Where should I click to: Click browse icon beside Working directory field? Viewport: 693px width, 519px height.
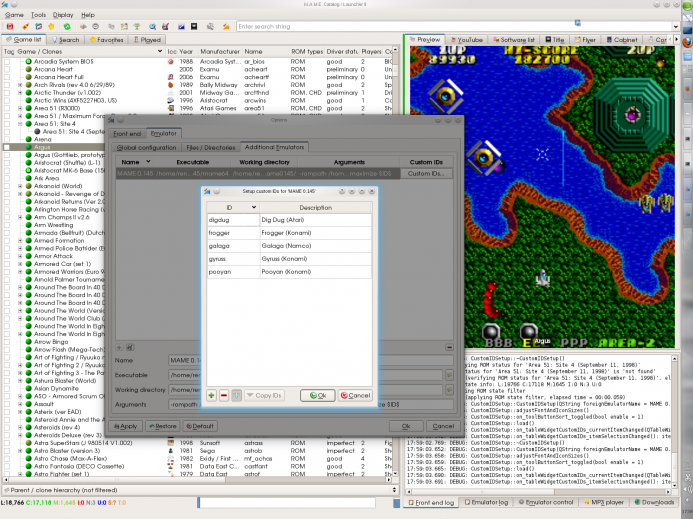click(449, 389)
